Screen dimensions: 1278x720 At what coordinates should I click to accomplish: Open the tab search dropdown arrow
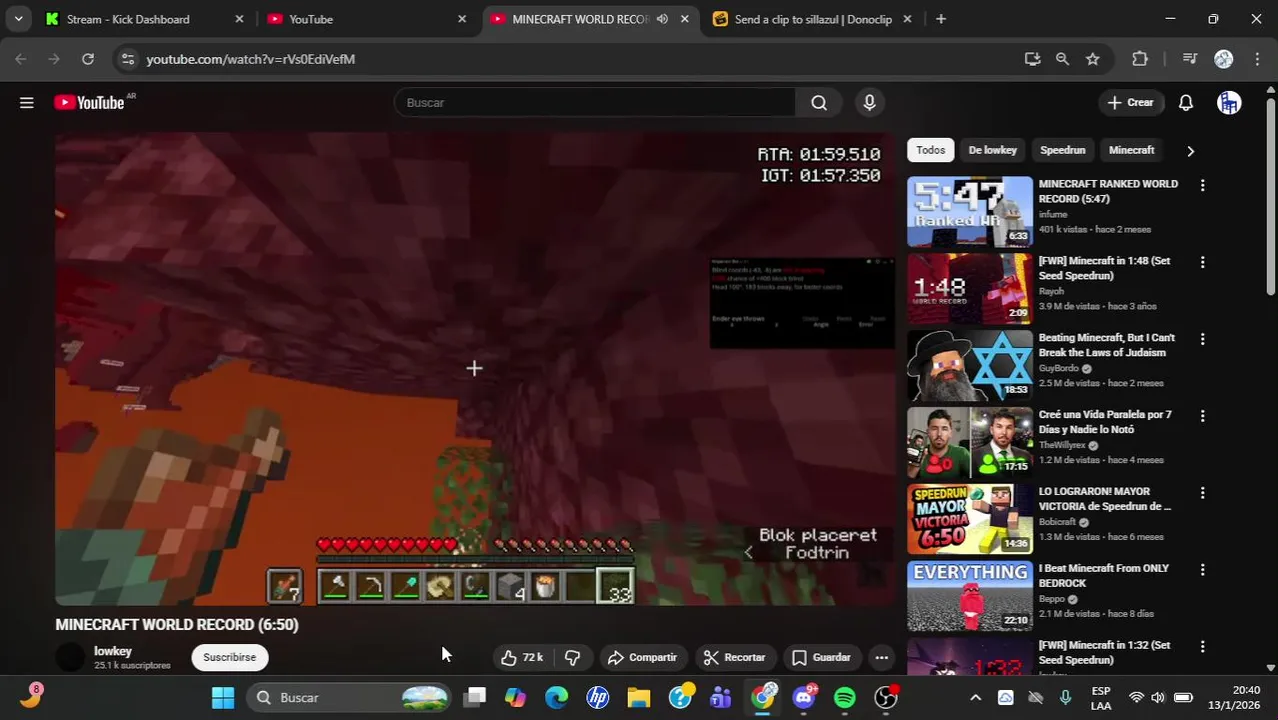coord(18,19)
